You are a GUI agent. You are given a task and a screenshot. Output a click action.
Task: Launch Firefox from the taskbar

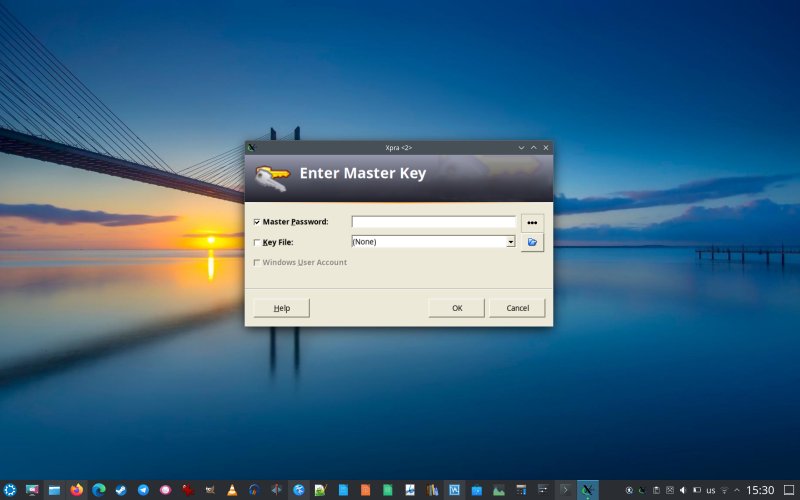click(76, 490)
